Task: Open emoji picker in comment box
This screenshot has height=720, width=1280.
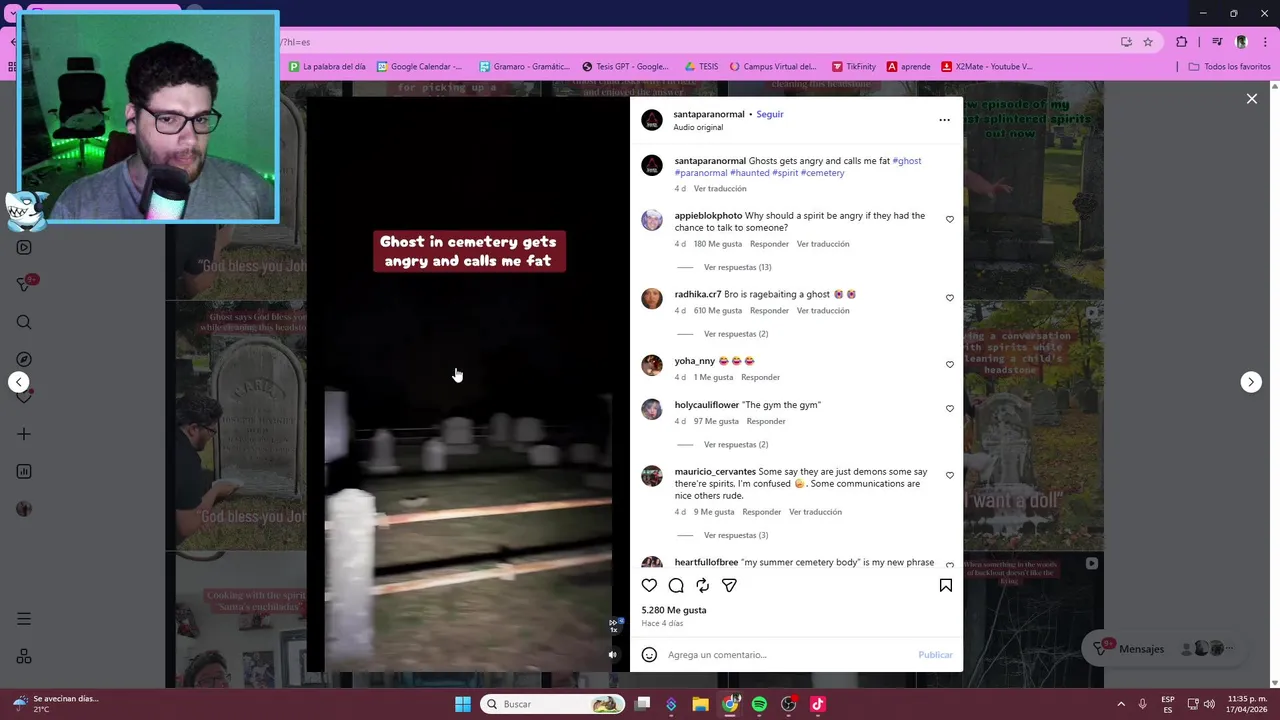Action: point(649,655)
